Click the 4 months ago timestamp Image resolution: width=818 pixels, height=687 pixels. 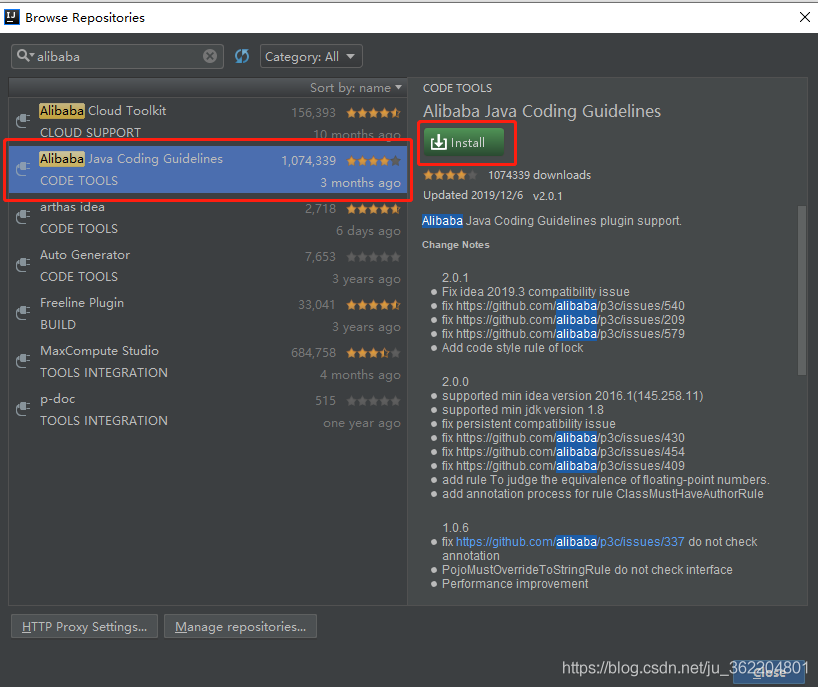tap(360, 375)
